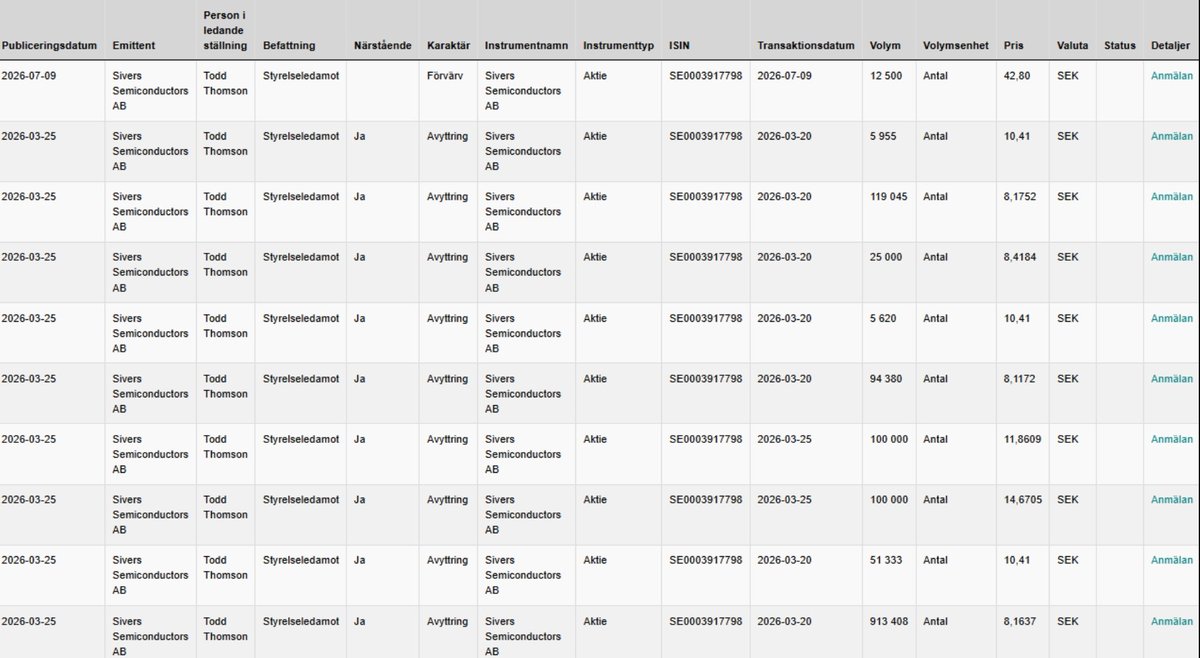Select the volume cell 5 955
This screenshot has height=658, width=1200.
(x=883, y=136)
